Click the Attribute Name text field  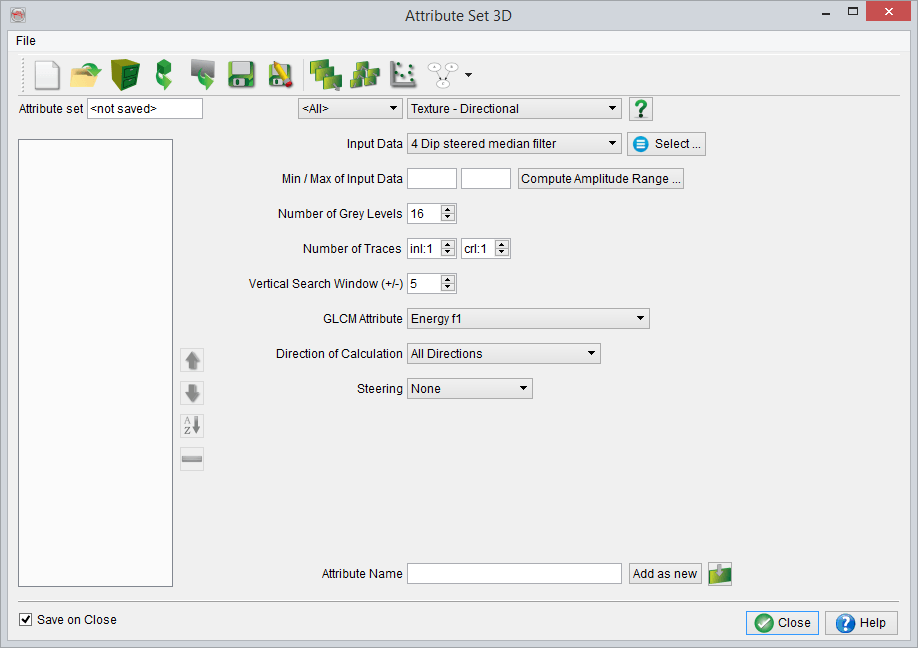514,574
